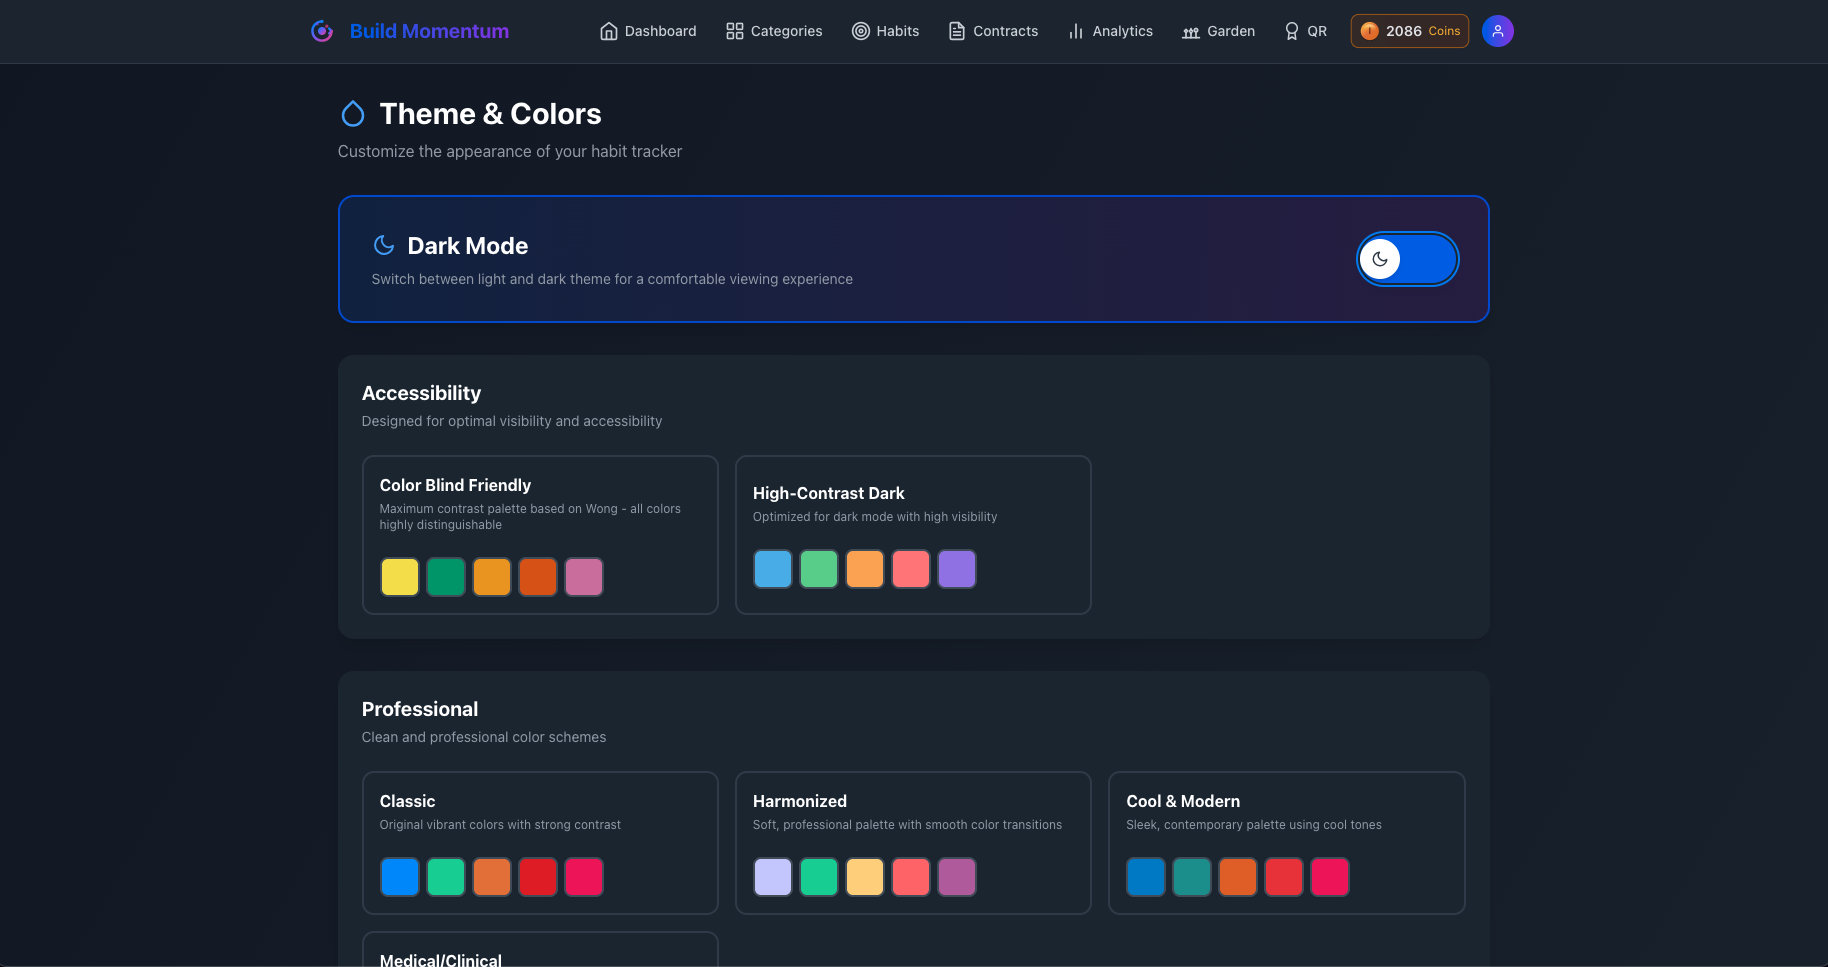Click the Categories grid icon
1828x967 pixels.
point(733,31)
